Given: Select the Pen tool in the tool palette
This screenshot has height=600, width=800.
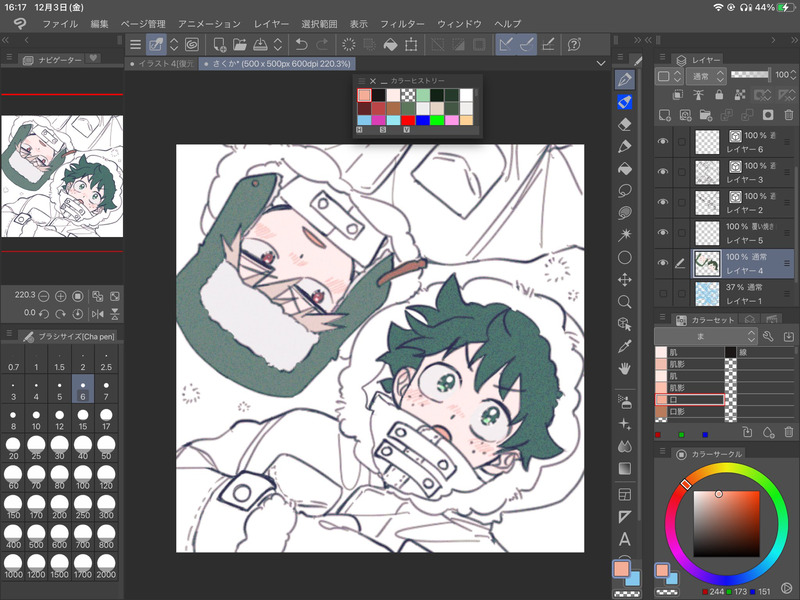Looking at the screenshot, I should pos(624,80).
